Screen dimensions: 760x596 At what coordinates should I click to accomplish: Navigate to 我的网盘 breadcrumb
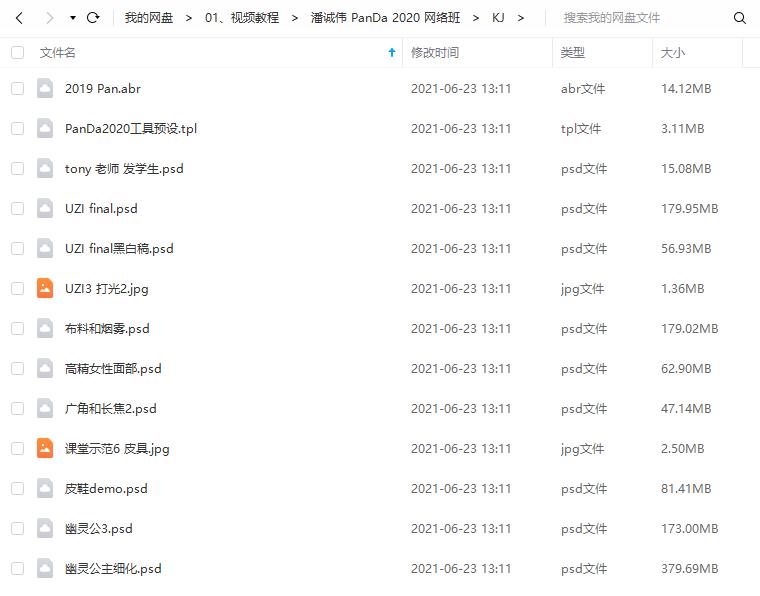(148, 18)
